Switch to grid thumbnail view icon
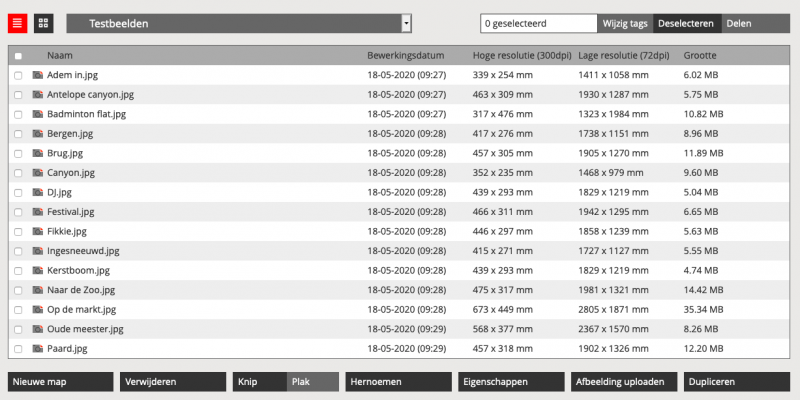The width and height of the screenshot is (800, 400). 43,23
